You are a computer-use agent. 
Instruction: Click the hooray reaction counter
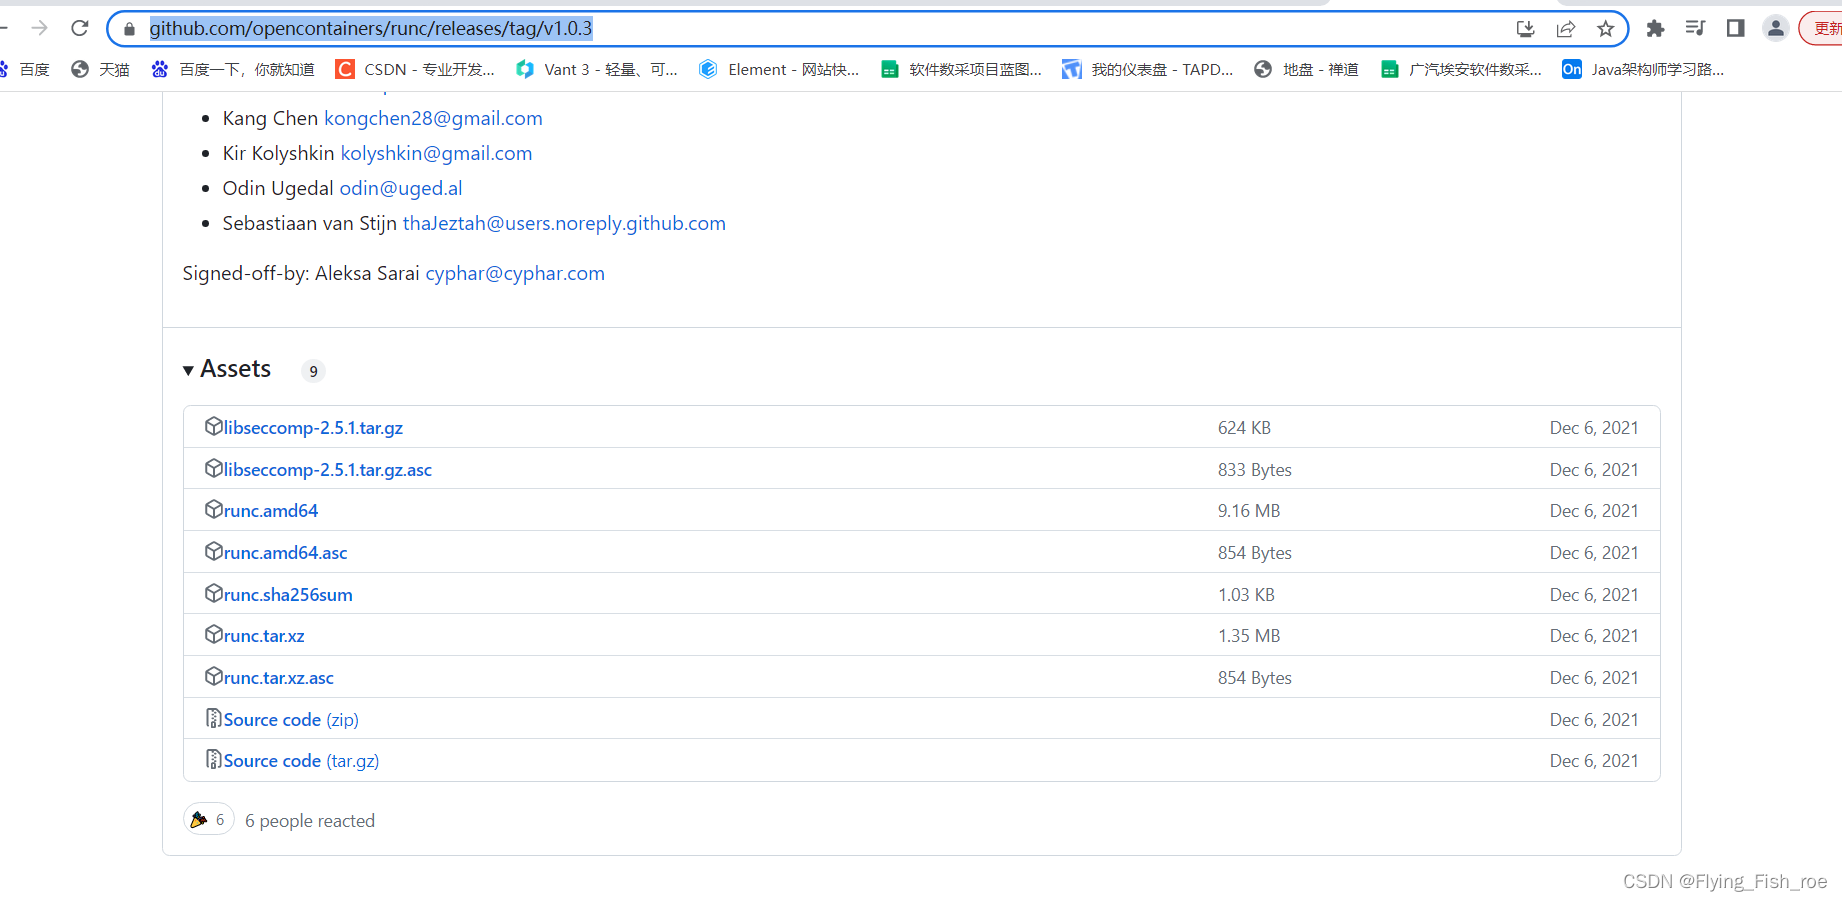(208, 819)
